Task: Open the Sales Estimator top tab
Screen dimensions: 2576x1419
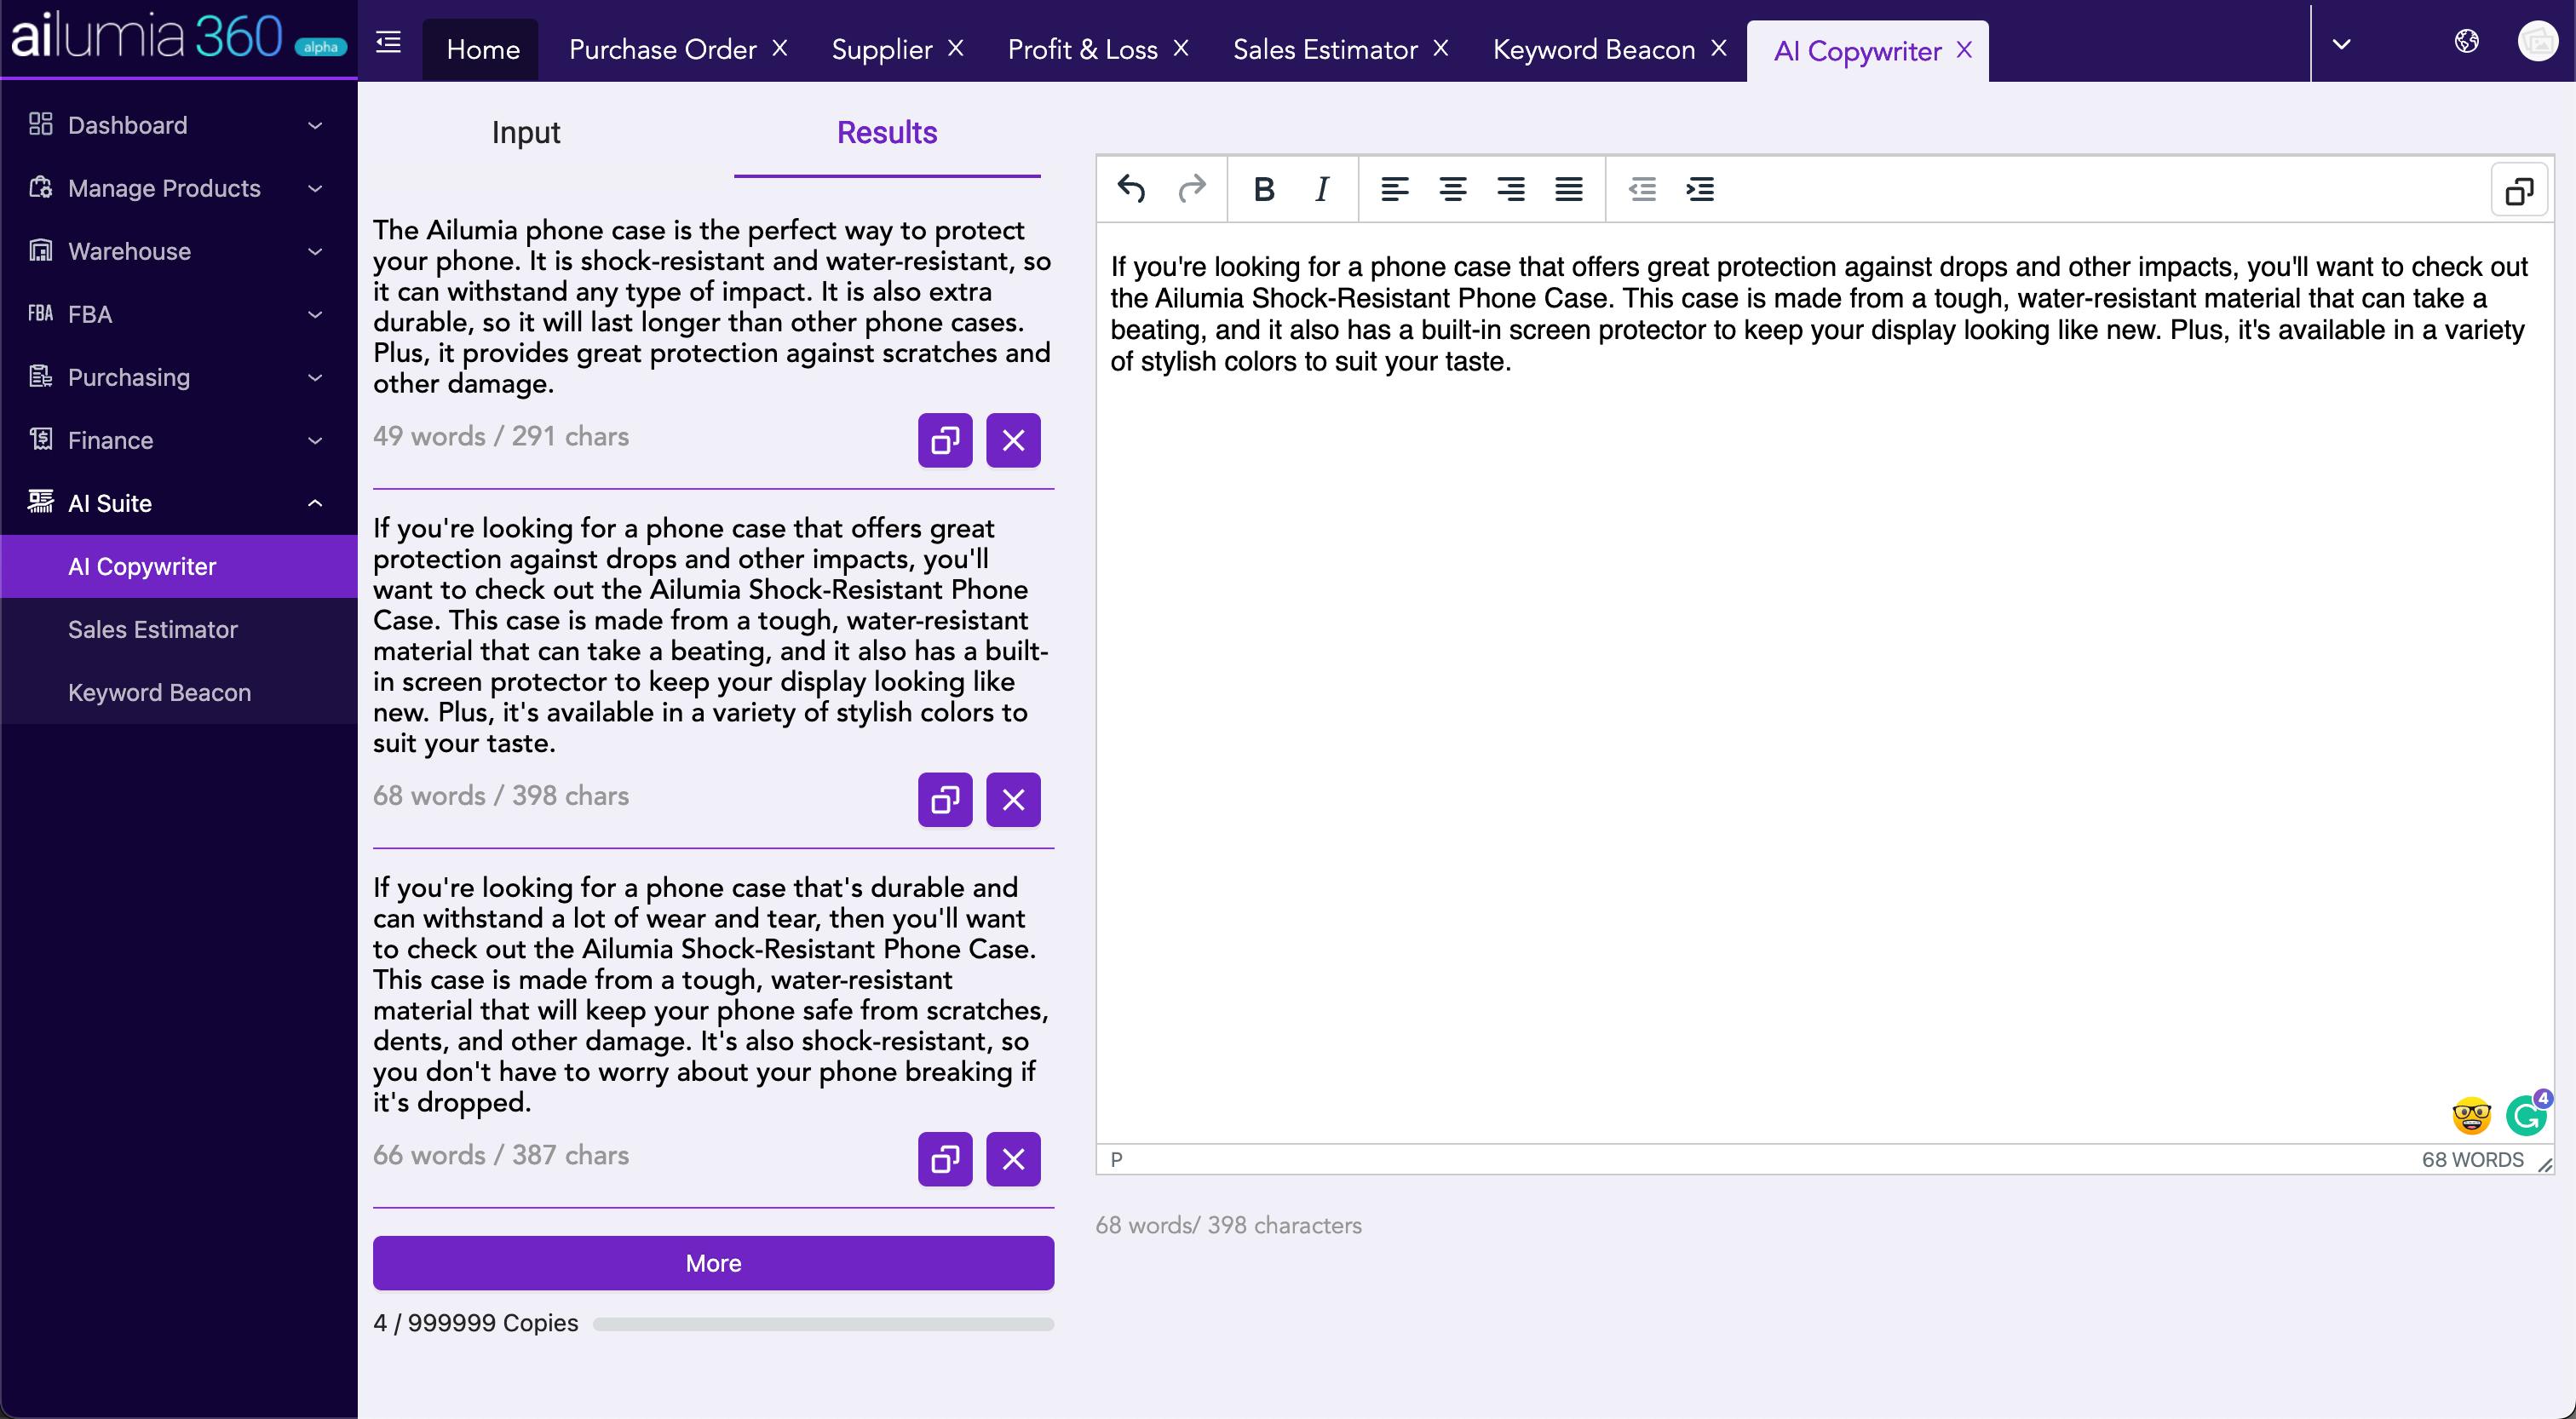Action: 1325,49
